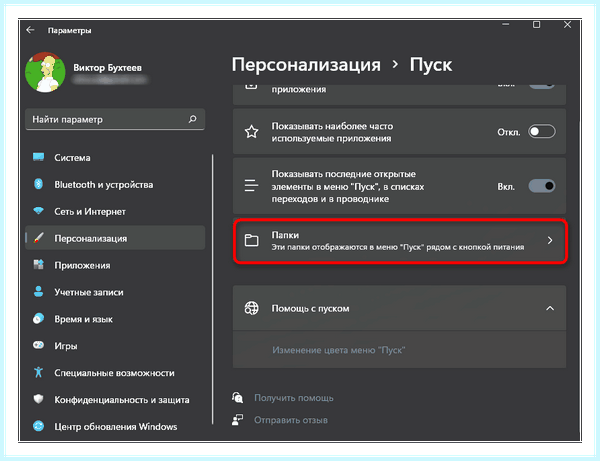This screenshot has width=600, height=461.
Task: Toggle Показывать последние открытые элементы switch
Action: [541, 186]
